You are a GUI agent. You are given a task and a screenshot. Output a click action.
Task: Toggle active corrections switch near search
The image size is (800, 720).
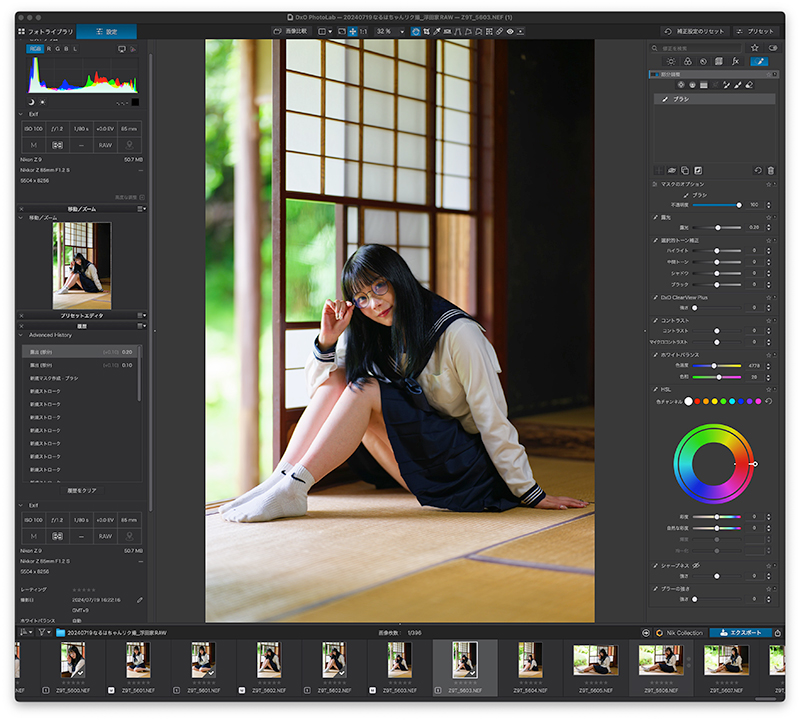773,48
